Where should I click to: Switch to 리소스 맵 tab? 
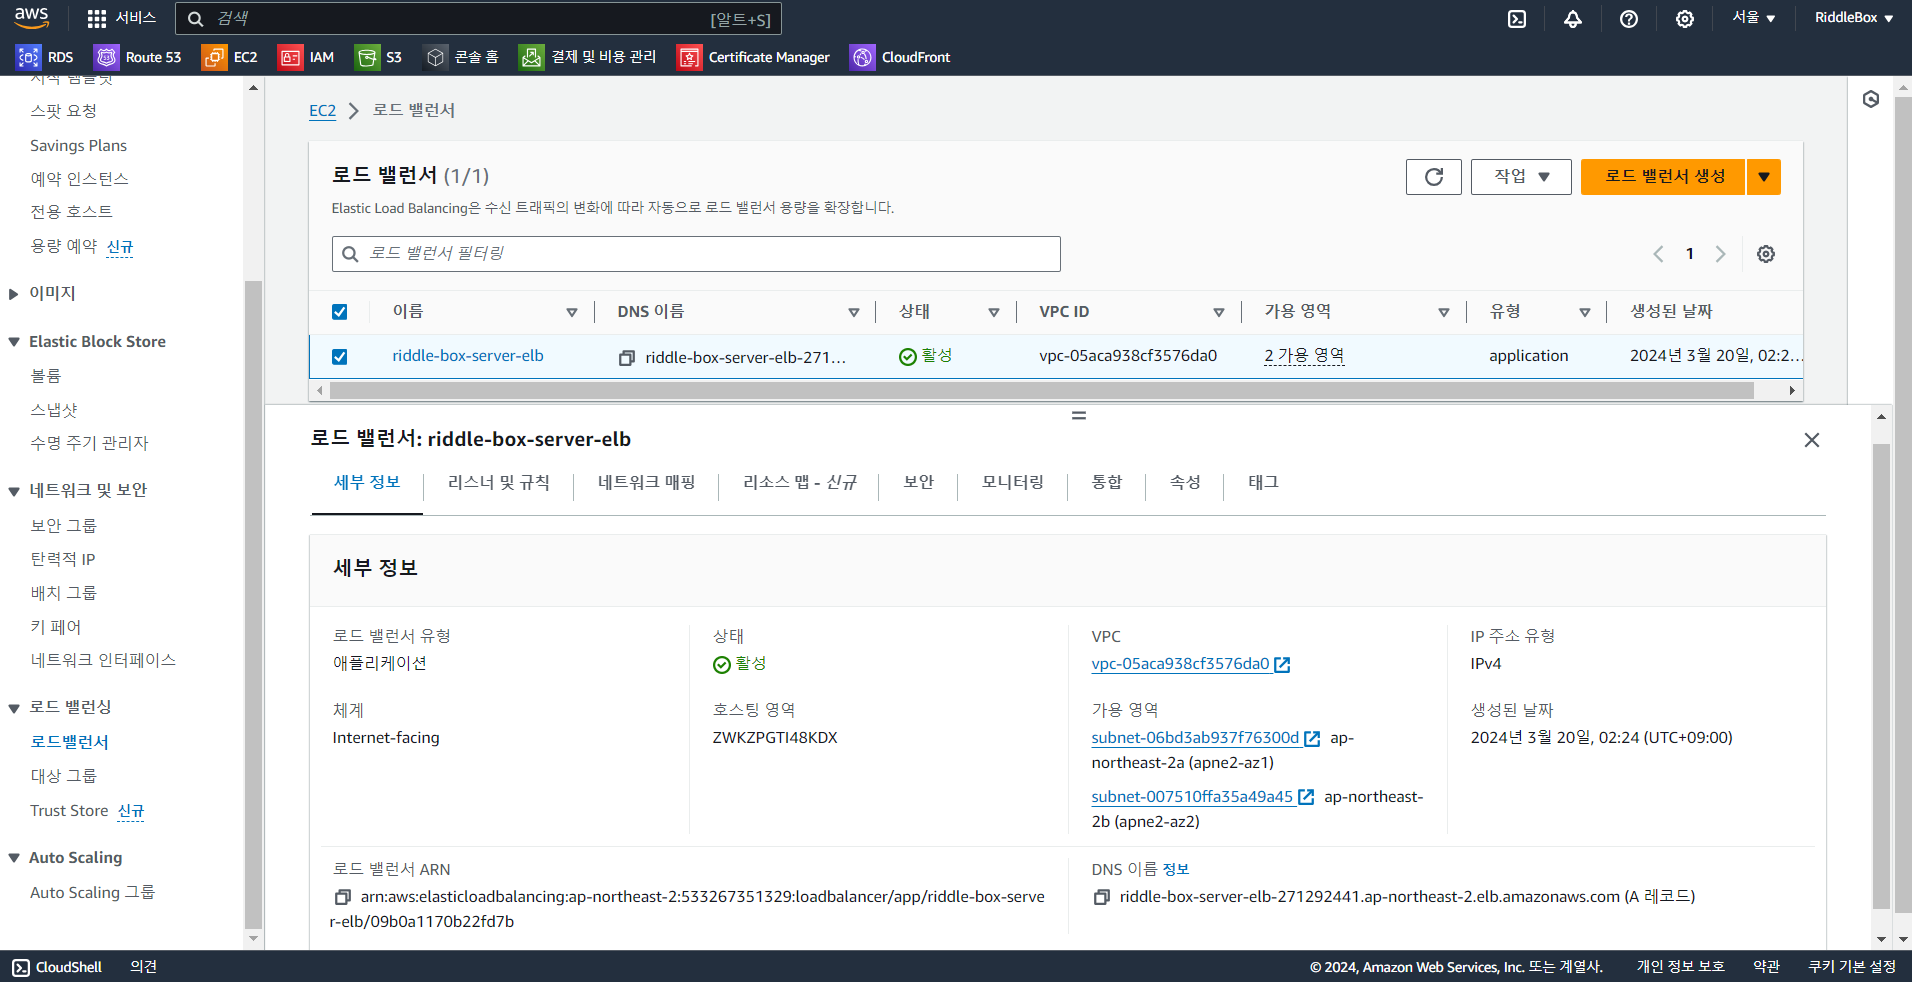click(x=799, y=483)
